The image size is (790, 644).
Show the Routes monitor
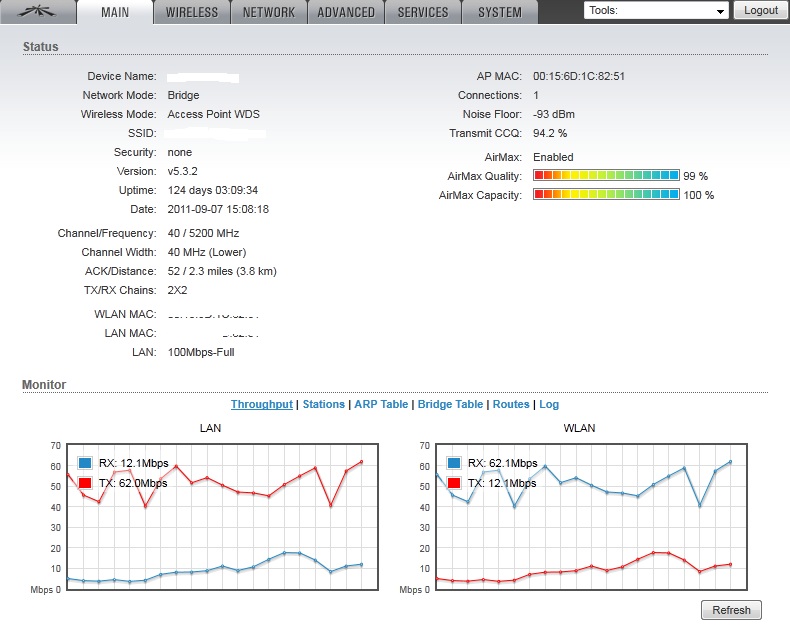point(511,404)
